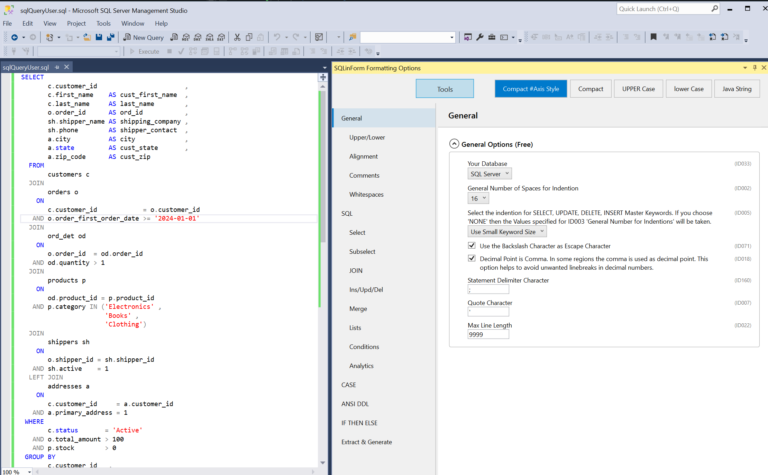The height and width of the screenshot is (475, 768).
Task: Open the Edit menu
Action: tap(27, 23)
